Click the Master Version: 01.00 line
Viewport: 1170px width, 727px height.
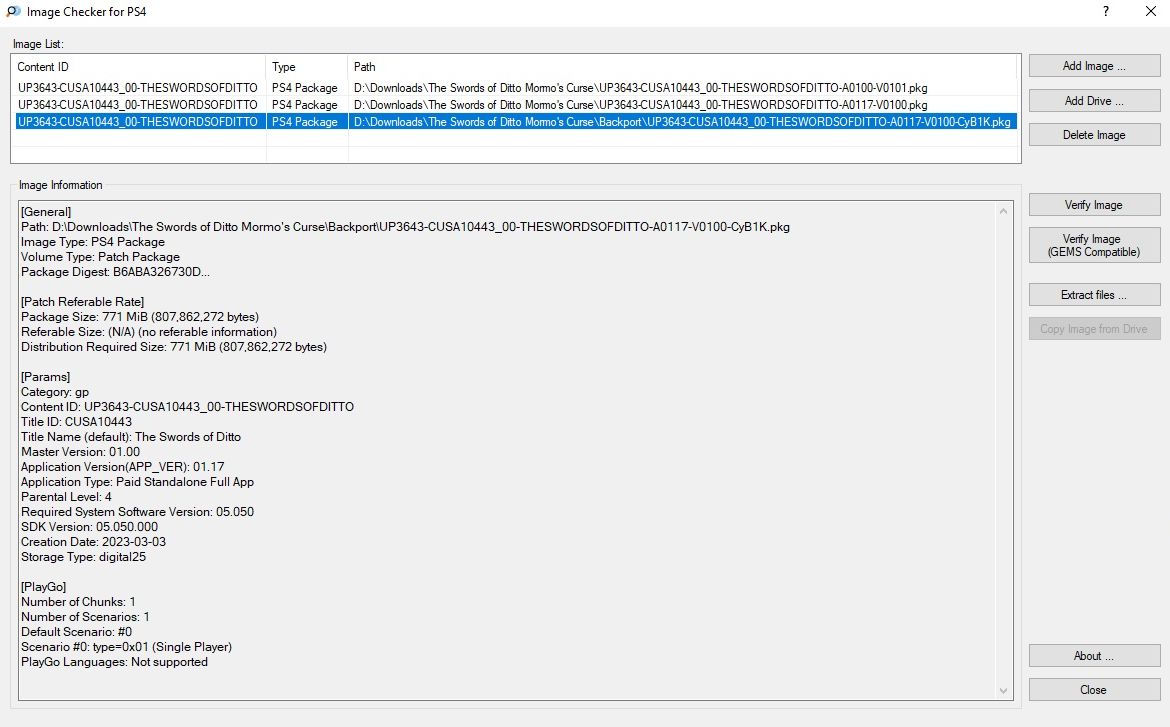[81, 452]
